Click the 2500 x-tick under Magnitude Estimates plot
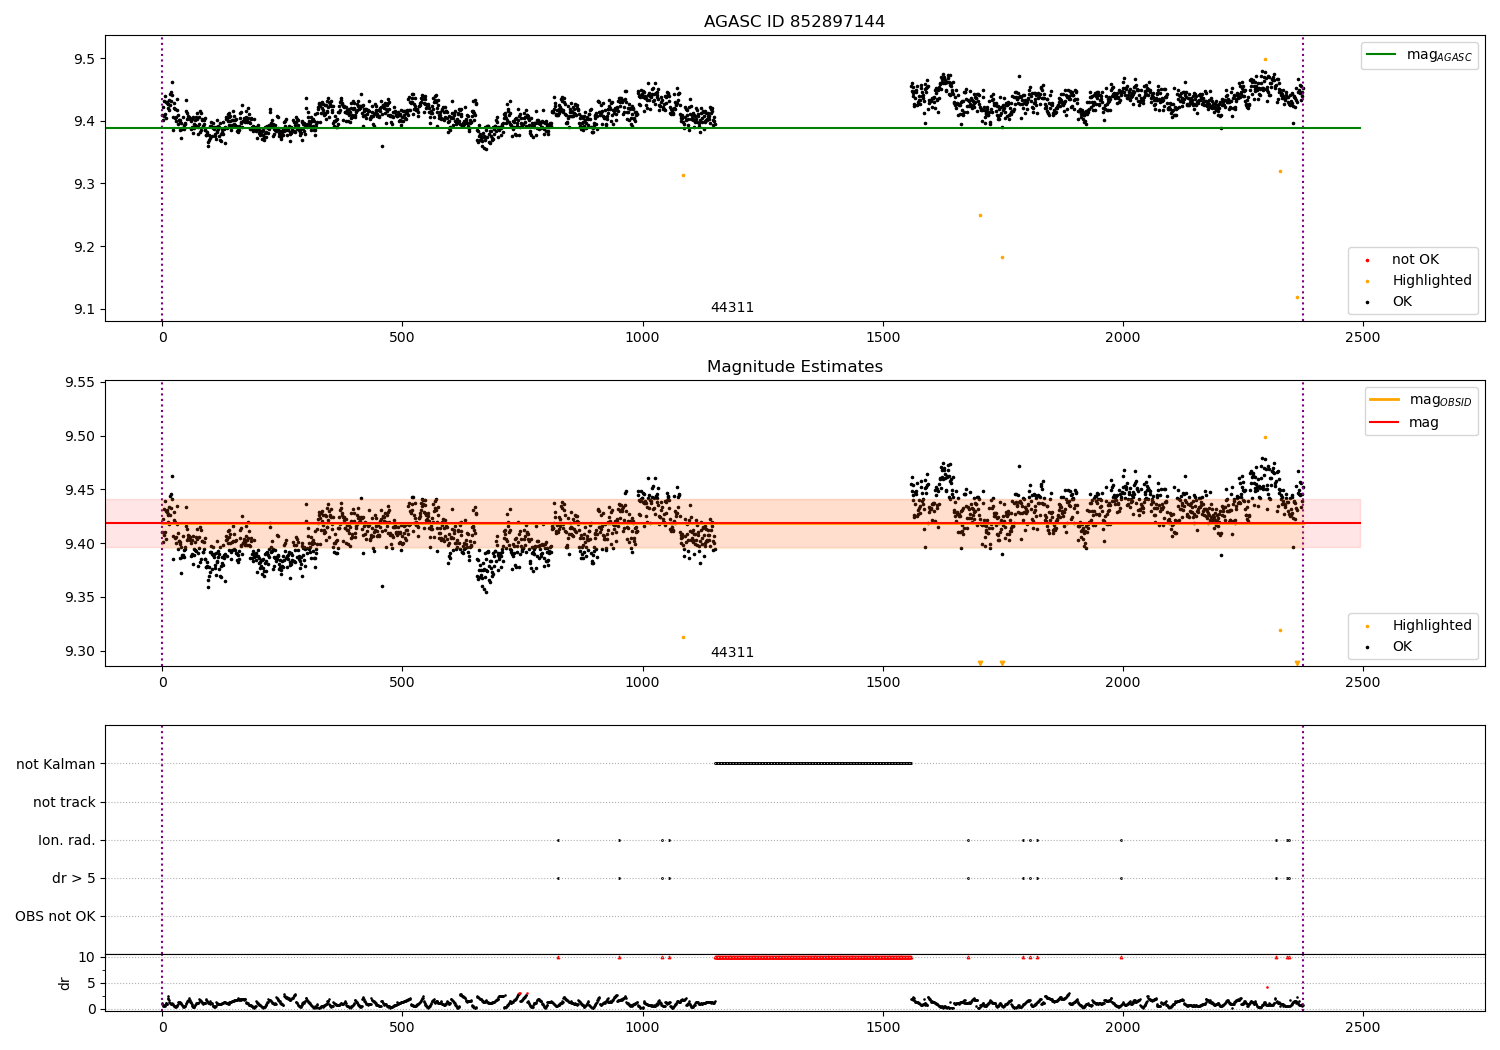The width and height of the screenshot is (1500, 1050). coord(1363,683)
